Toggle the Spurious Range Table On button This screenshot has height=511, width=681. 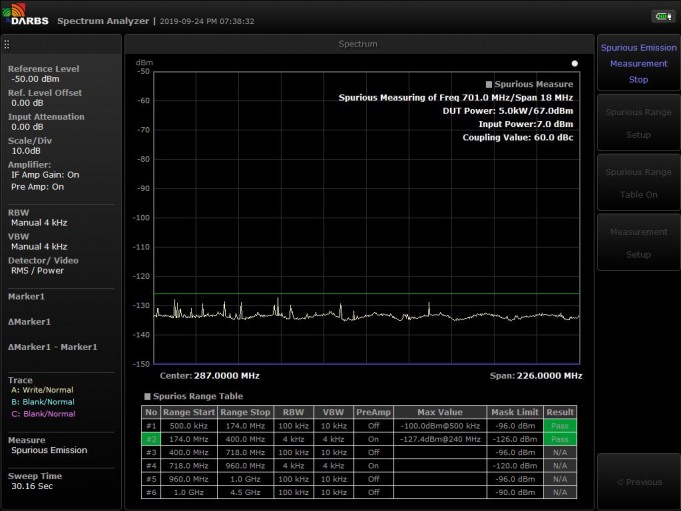pyautogui.click(x=638, y=183)
